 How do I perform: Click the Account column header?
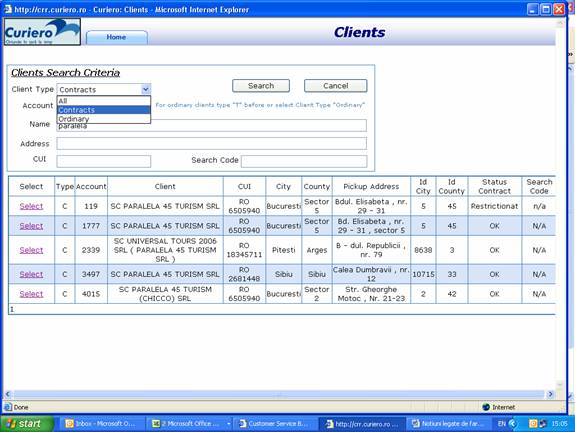[x=91, y=186]
